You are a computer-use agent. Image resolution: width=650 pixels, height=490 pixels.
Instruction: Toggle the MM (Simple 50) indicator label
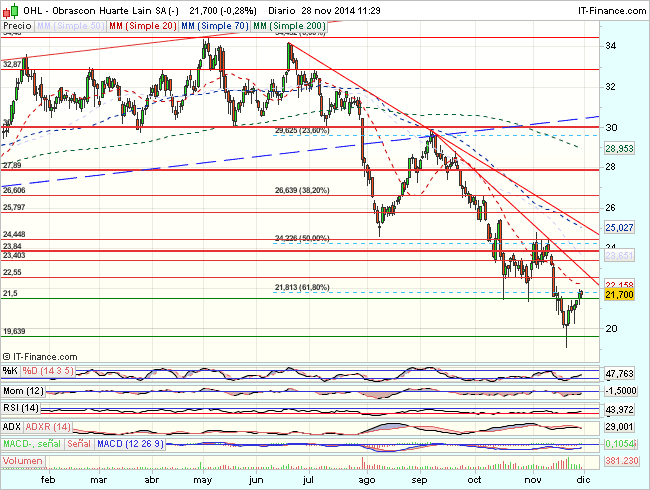click(70, 26)
